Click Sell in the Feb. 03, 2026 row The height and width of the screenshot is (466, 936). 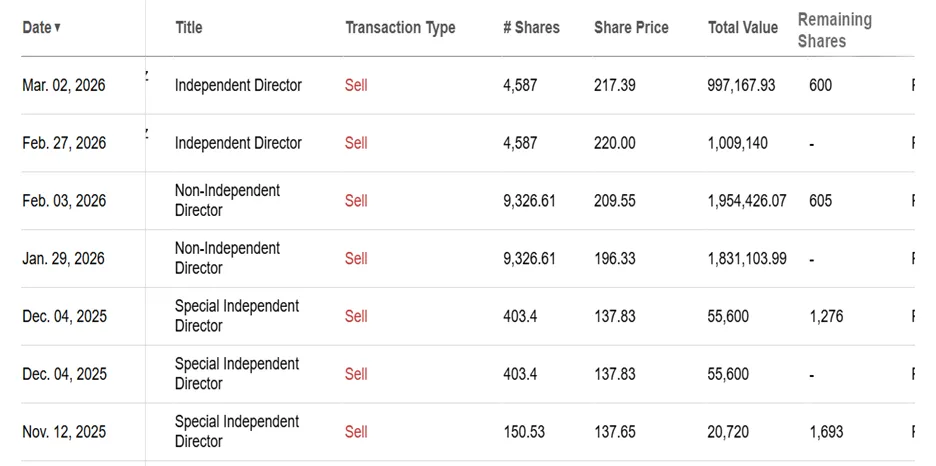pyautogui.click(x=356, y=201)
